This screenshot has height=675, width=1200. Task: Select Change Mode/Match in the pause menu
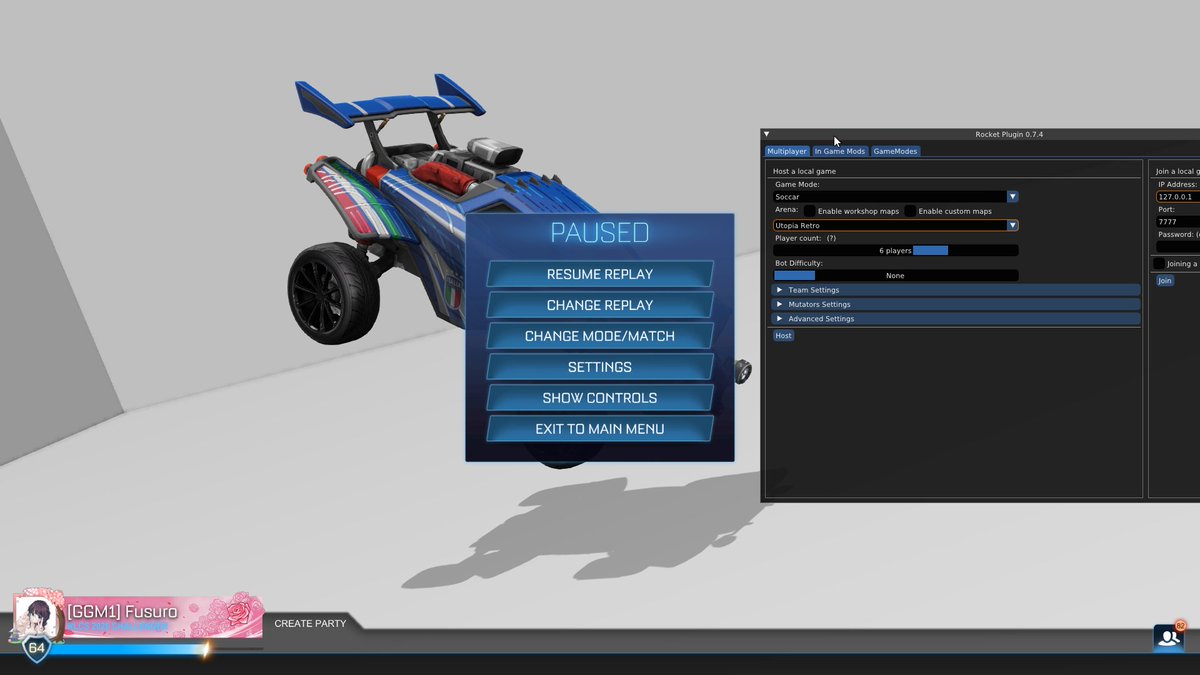click(600, 336)
